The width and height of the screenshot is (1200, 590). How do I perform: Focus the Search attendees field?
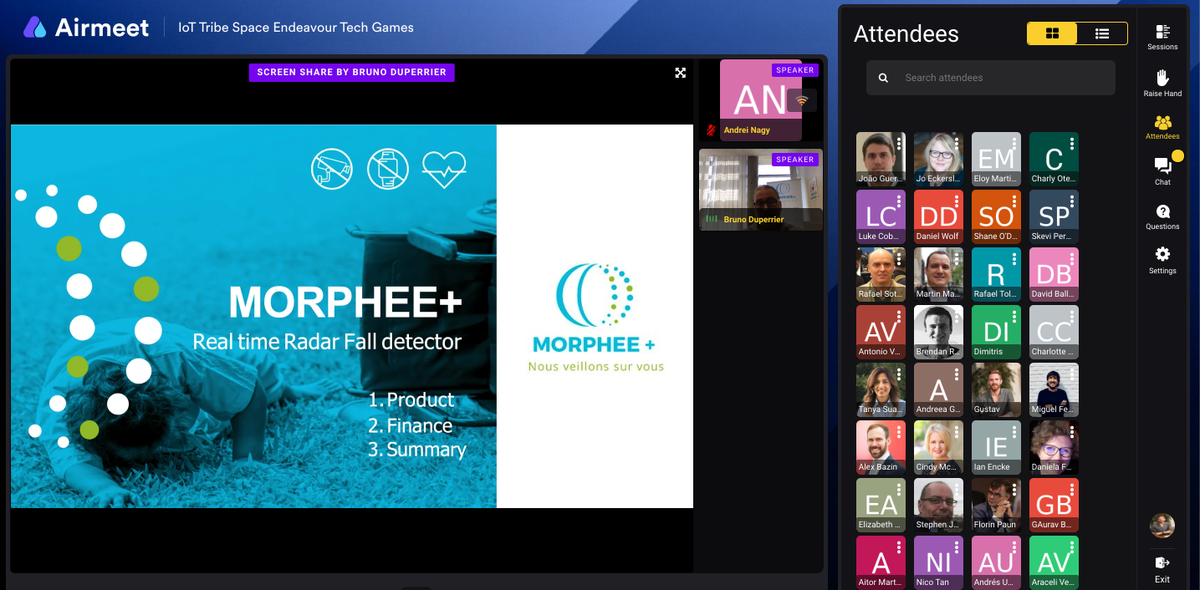pyautogui.click(x=990, y=78)
